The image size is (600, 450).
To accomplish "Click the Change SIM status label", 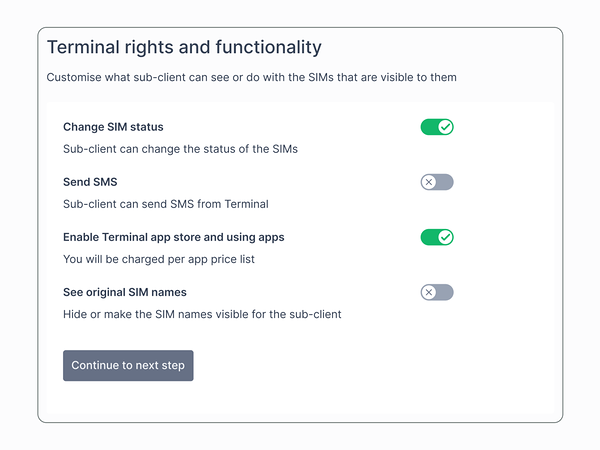I will (x=113, y=127).
